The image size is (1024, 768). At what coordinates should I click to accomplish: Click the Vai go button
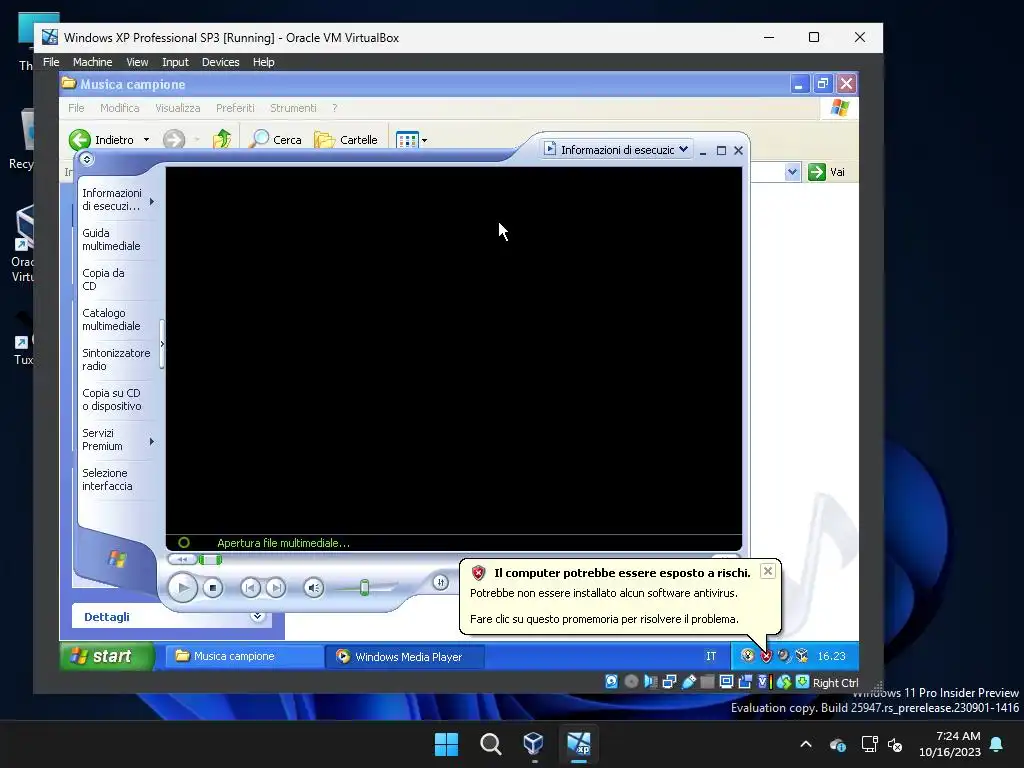[827, 172]
